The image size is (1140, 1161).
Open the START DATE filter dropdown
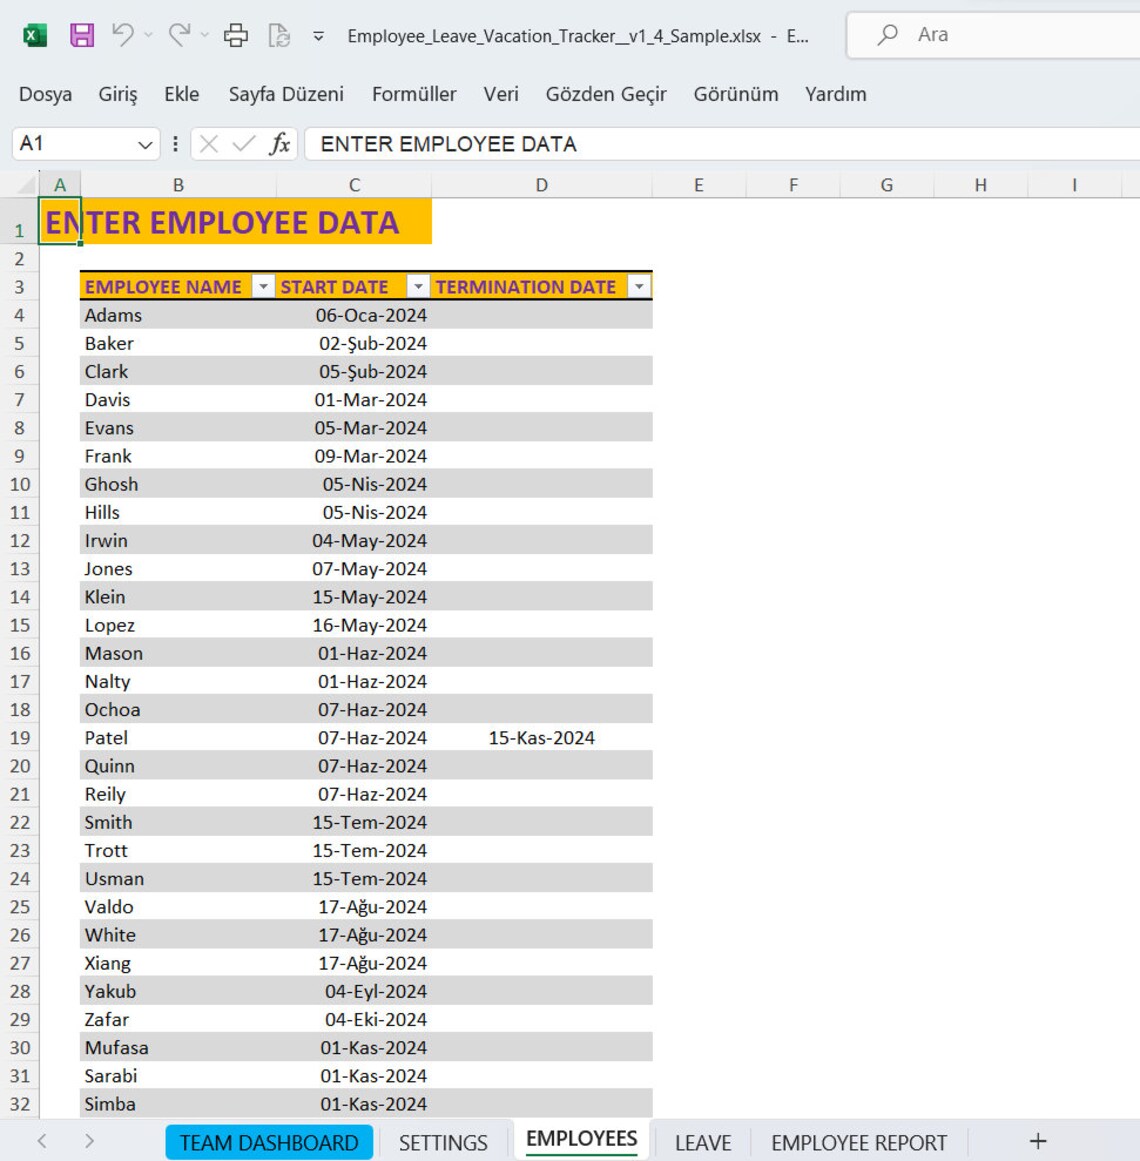coord(418,286)
